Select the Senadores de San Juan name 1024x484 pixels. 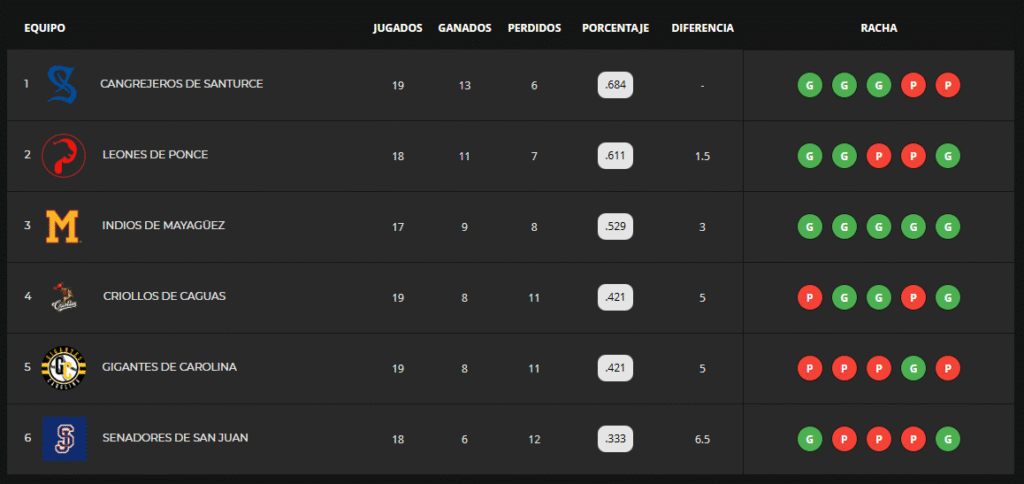click(175, 438)
